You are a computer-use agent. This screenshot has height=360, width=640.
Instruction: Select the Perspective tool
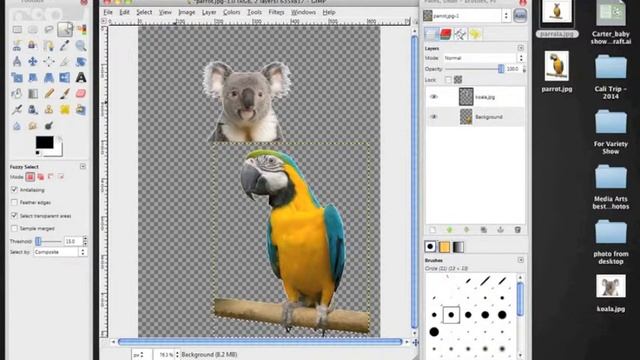tap(49, 78)
